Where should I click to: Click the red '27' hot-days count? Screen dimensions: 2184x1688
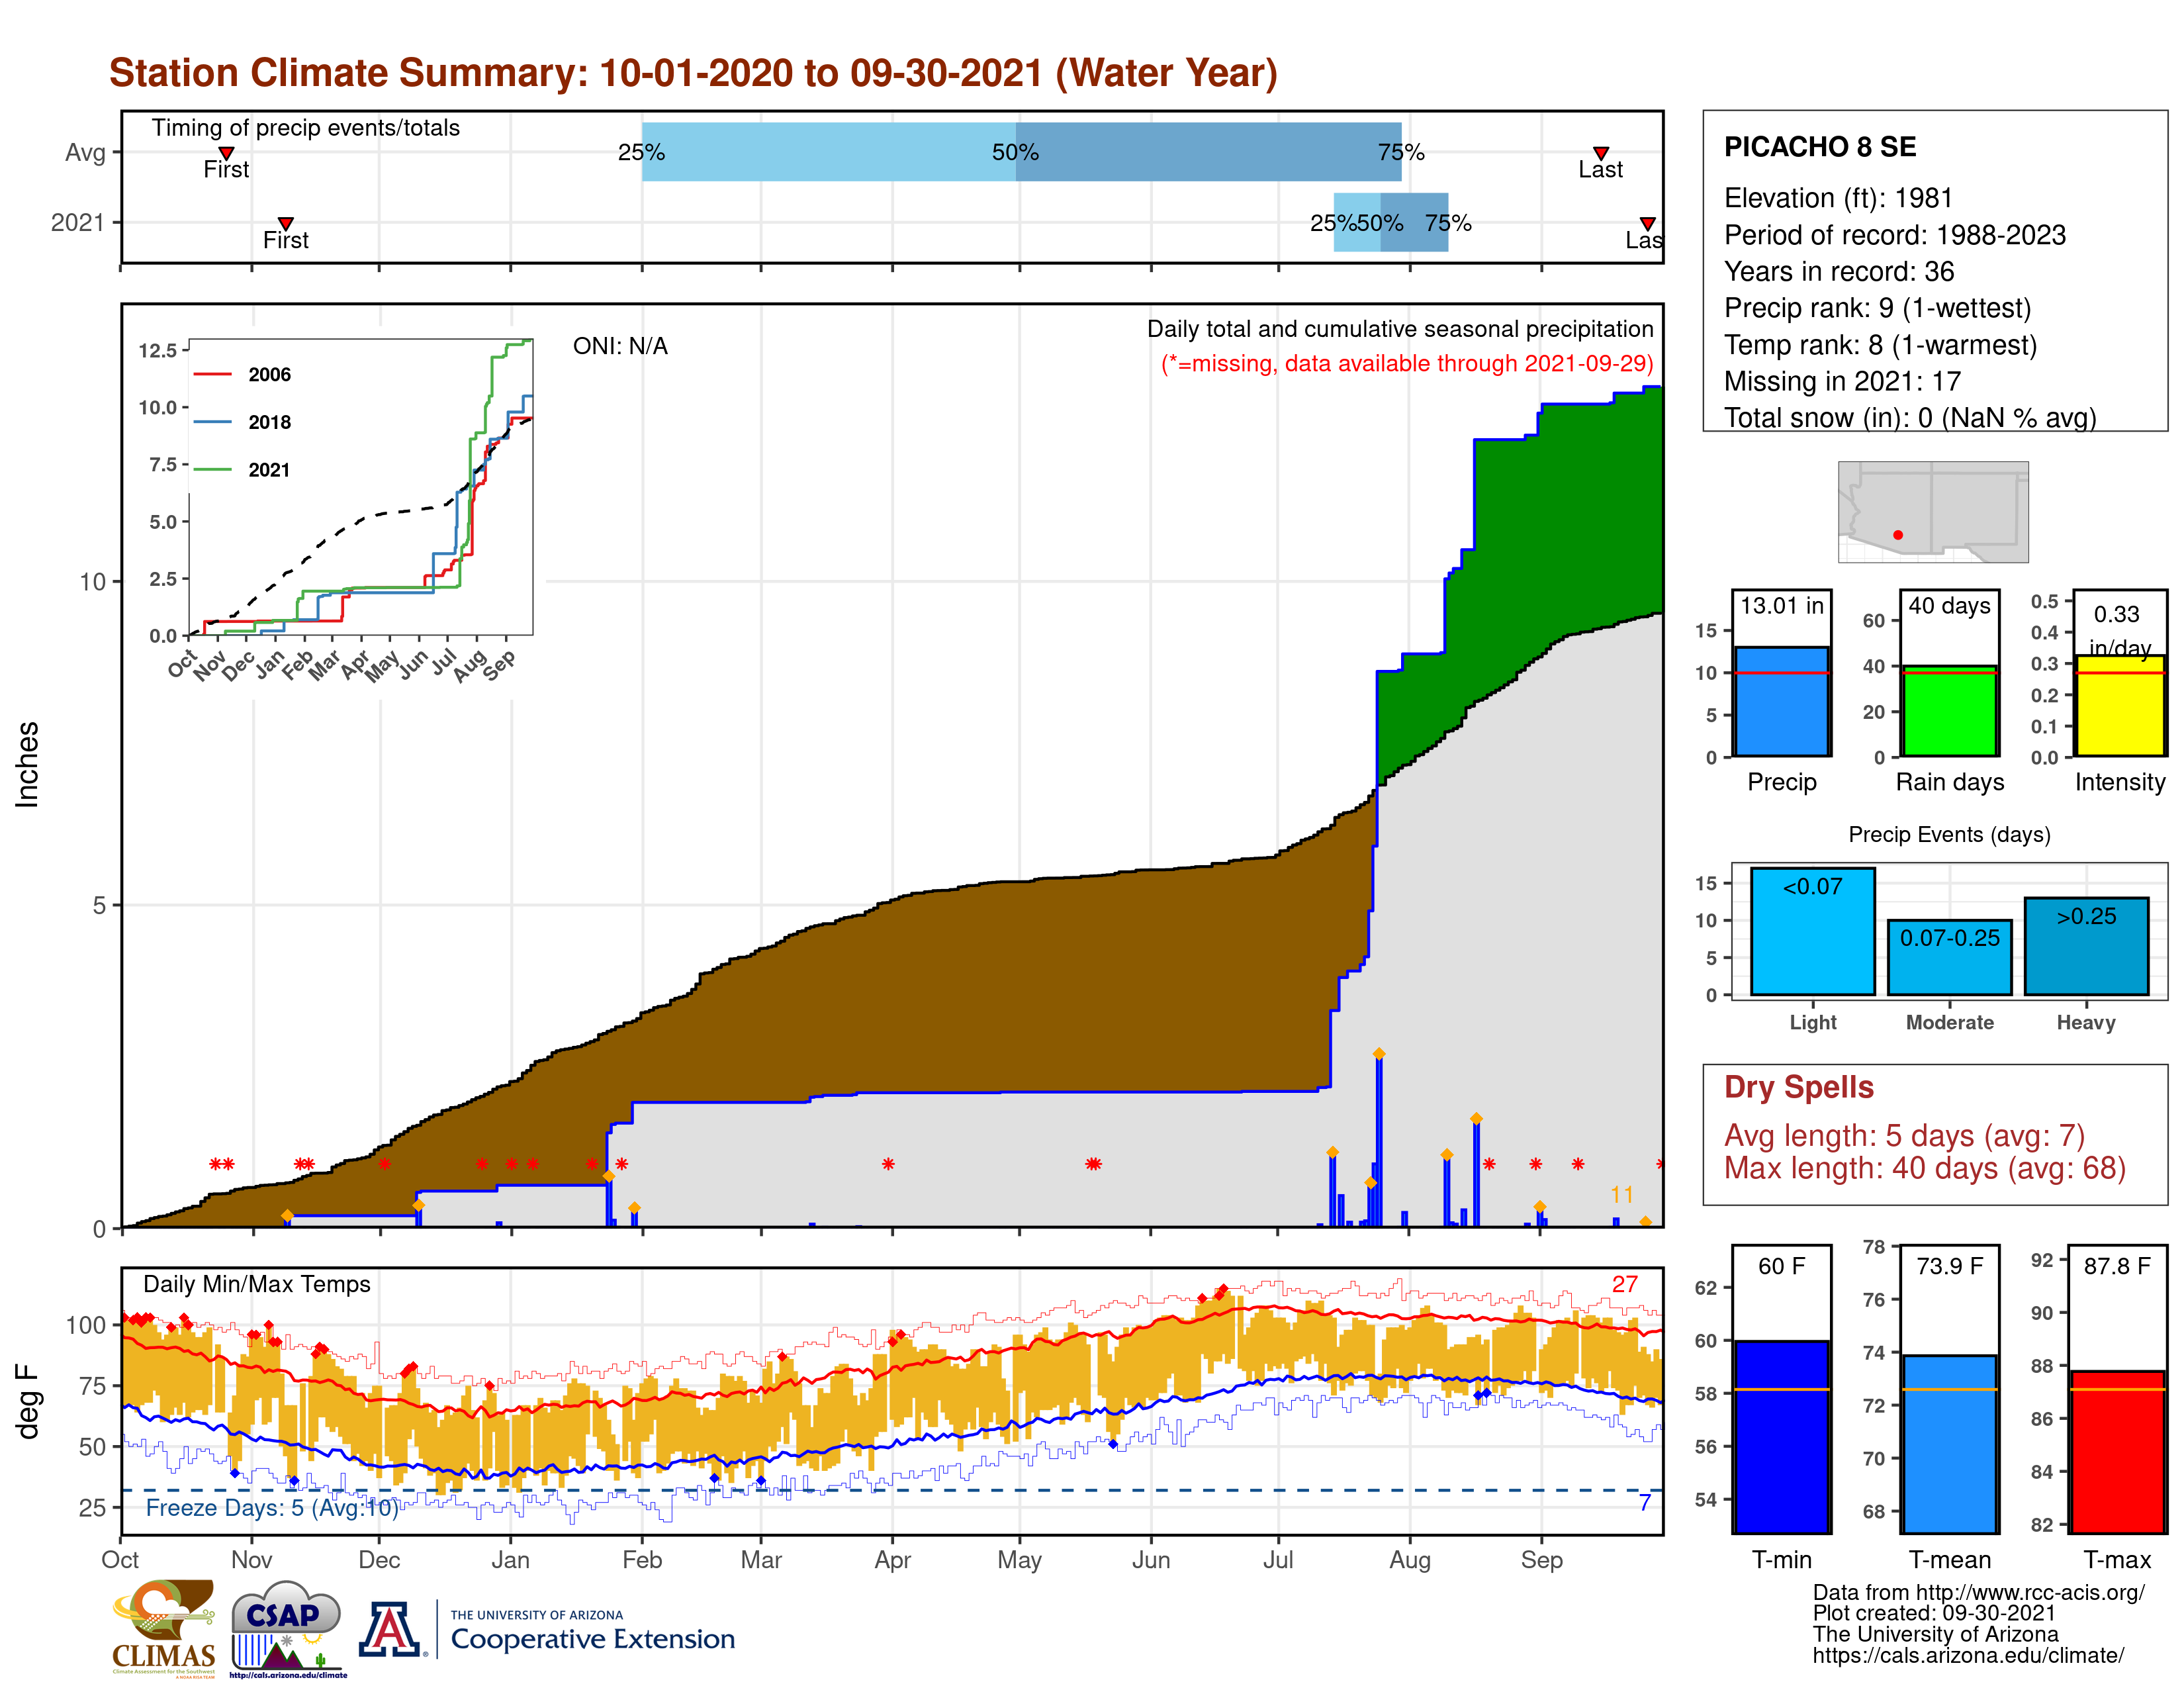point(1624,1285)
